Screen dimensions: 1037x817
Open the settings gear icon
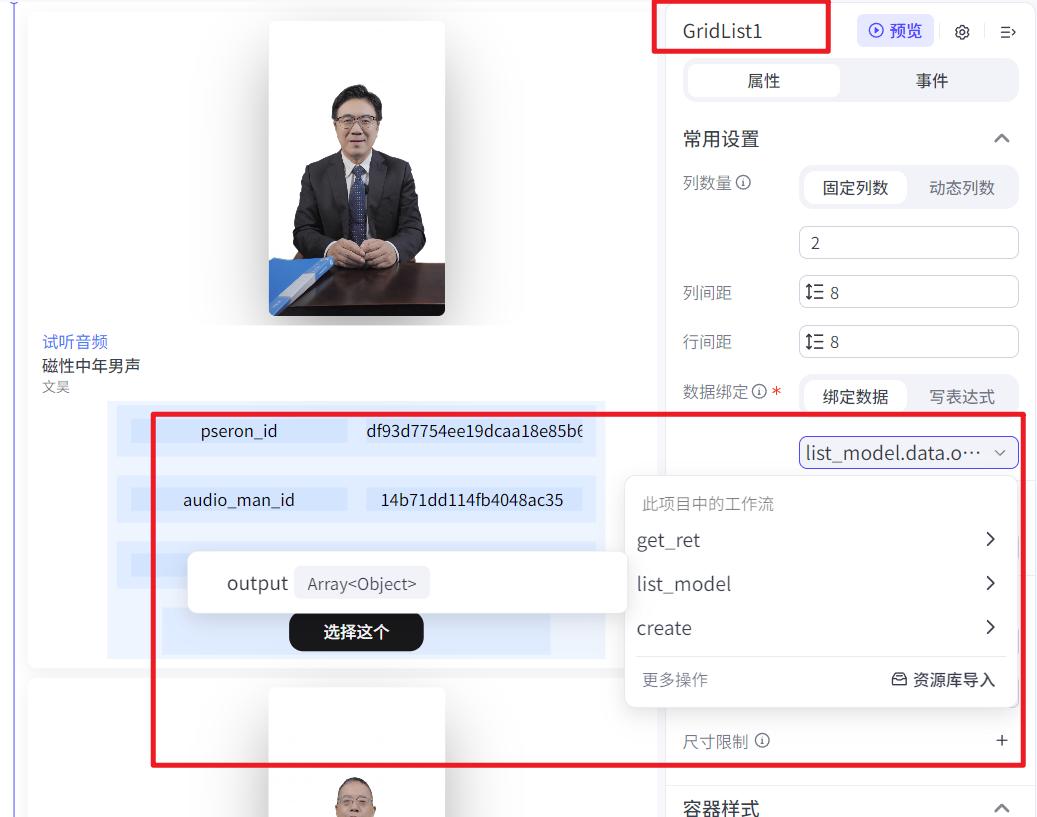[961, 31]
